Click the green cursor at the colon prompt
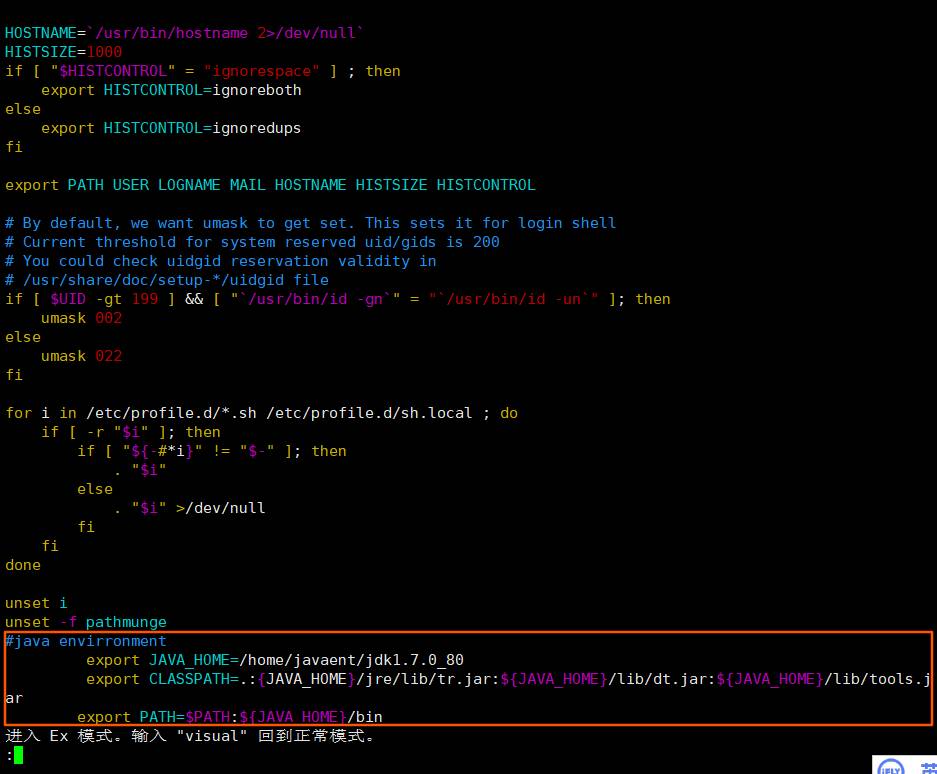 pos(19,755)
